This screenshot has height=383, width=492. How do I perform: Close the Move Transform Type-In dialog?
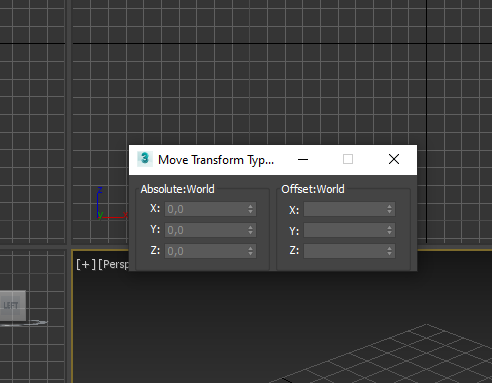[394, 159]
